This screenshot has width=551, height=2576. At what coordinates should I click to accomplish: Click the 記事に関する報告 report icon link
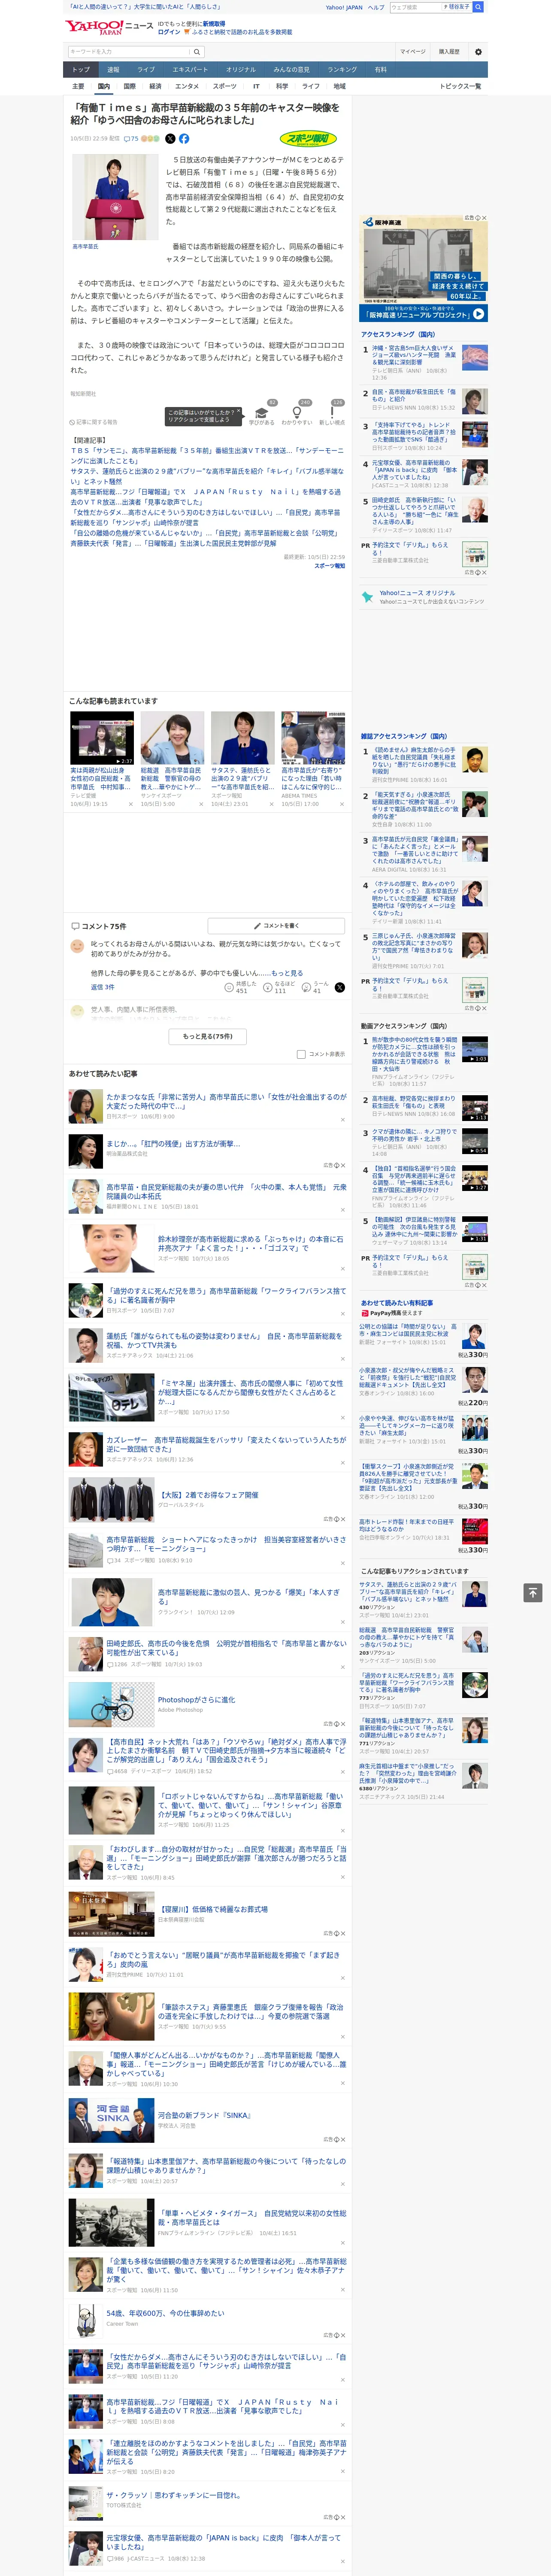[x=94, y=422]
